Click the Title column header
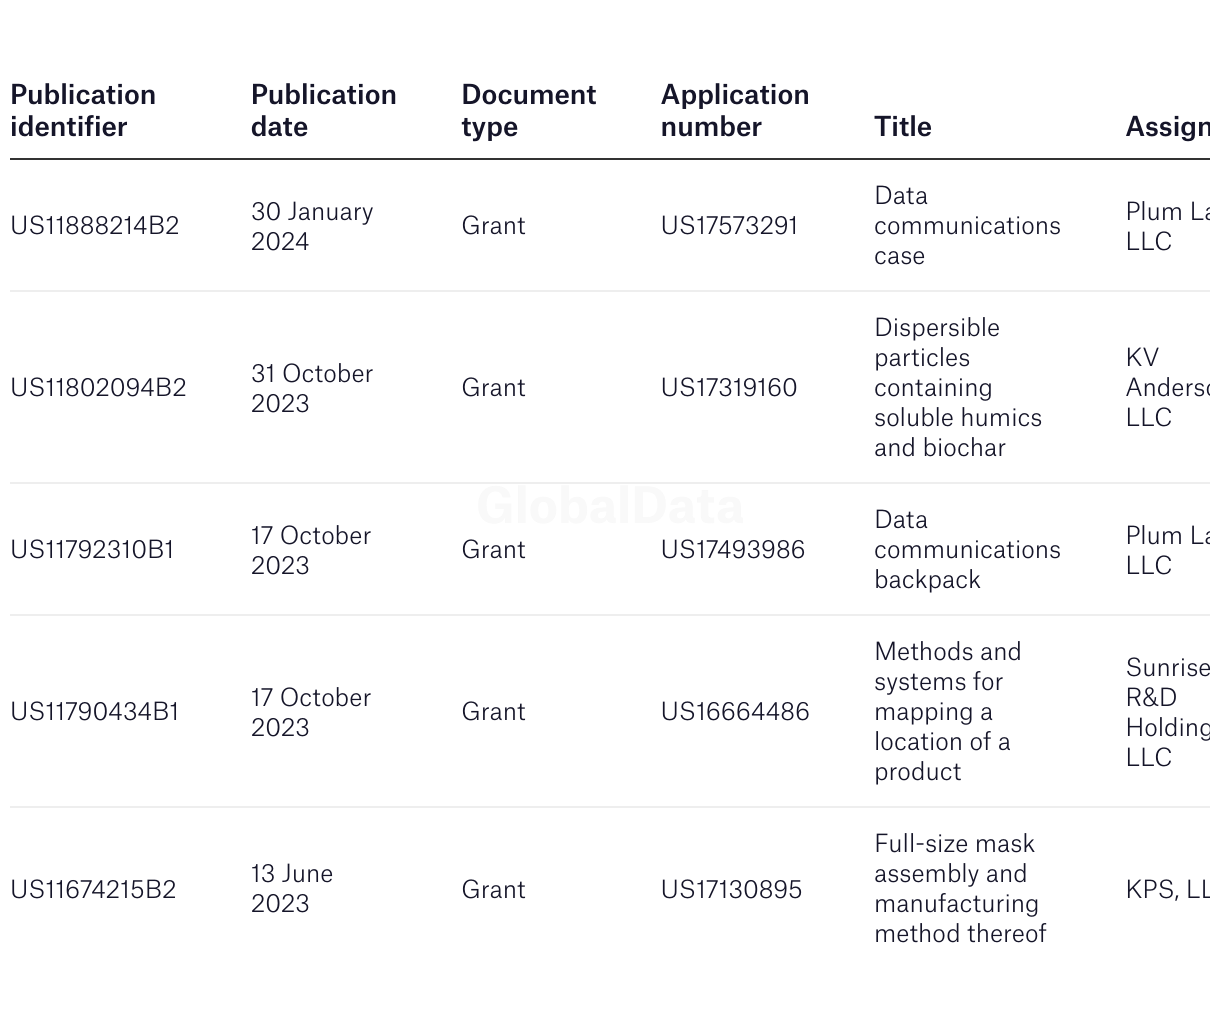Image resolution: width=1220 pixels, height=1010 pixels. tap(903, 127)
